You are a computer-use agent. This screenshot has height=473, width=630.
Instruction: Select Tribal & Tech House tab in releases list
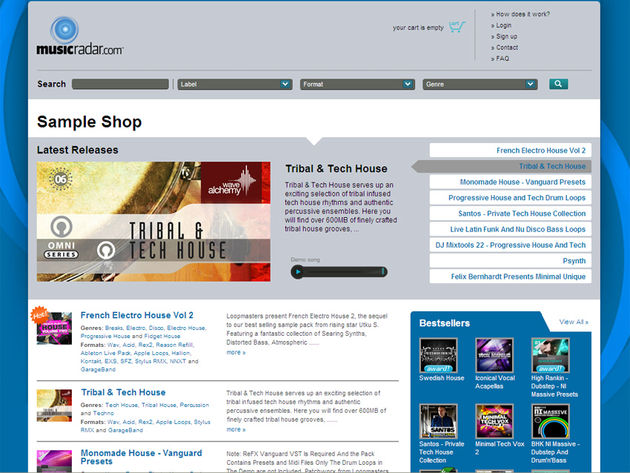pyautogui.click(x=502, y=166)
